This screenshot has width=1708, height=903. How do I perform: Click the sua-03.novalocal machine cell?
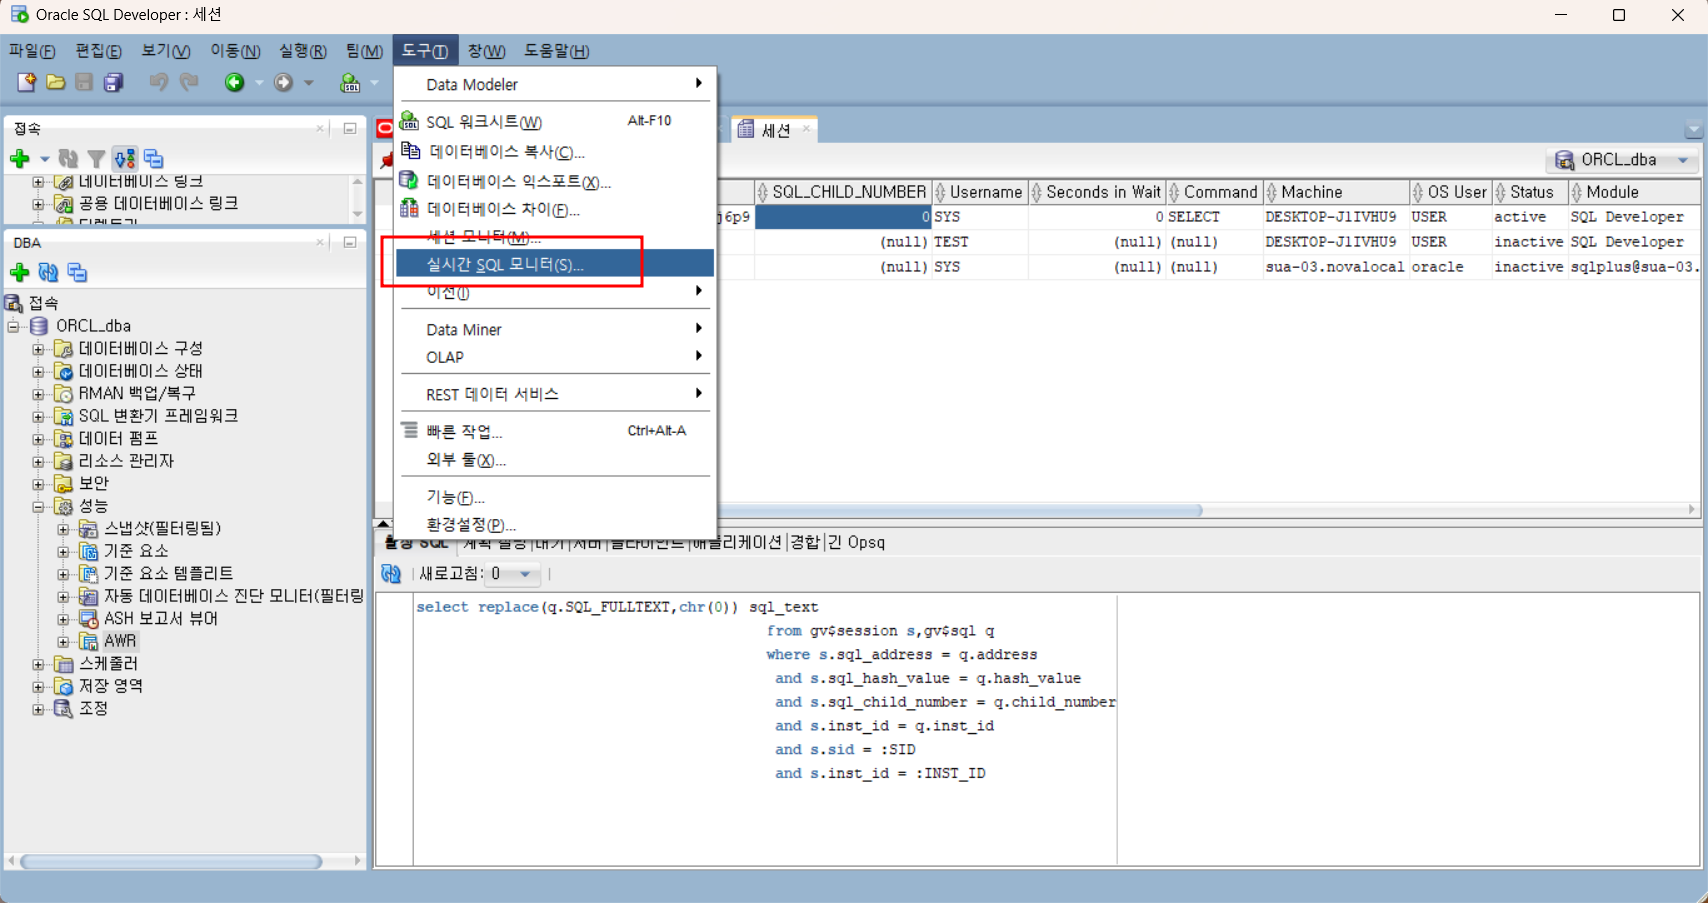[x=1336, y=267]
